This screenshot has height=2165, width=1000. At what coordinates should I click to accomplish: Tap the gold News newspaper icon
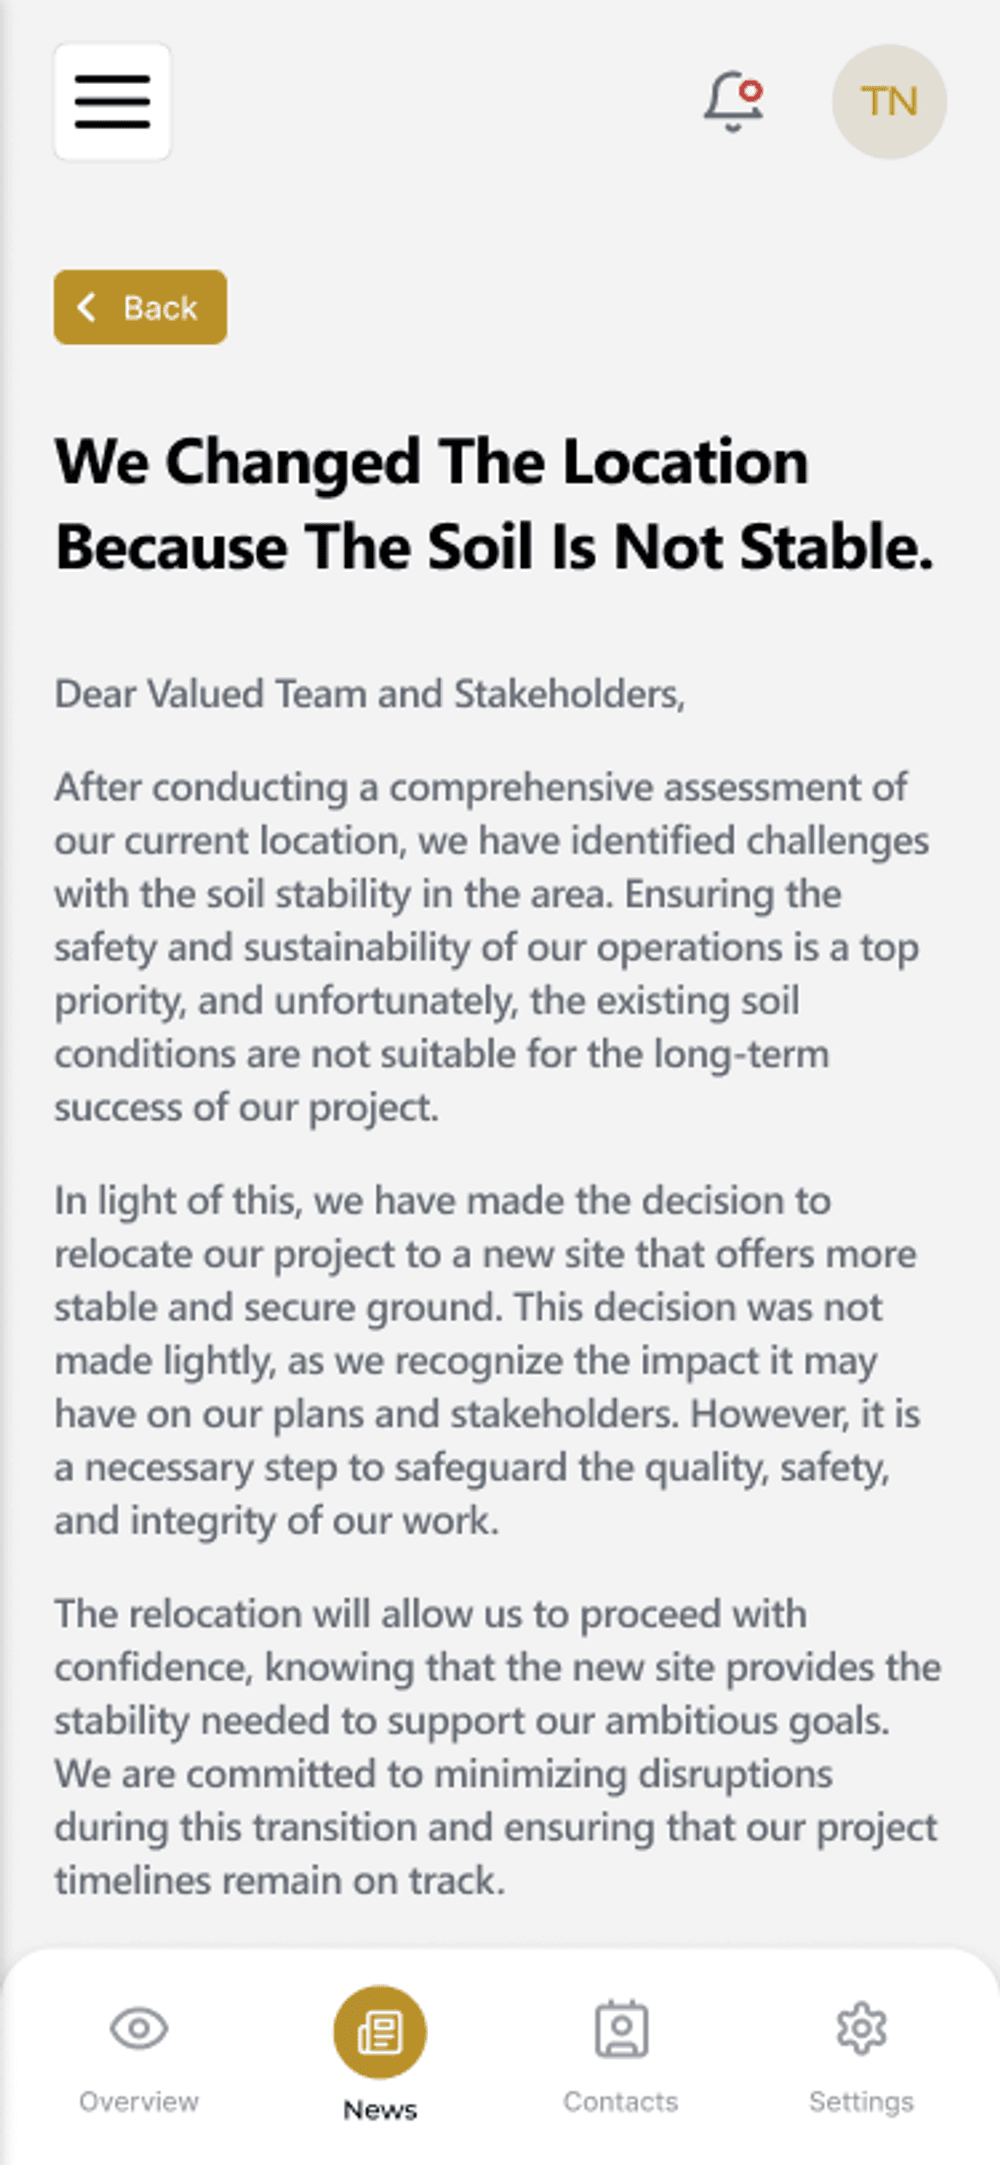pos(380,2031)
